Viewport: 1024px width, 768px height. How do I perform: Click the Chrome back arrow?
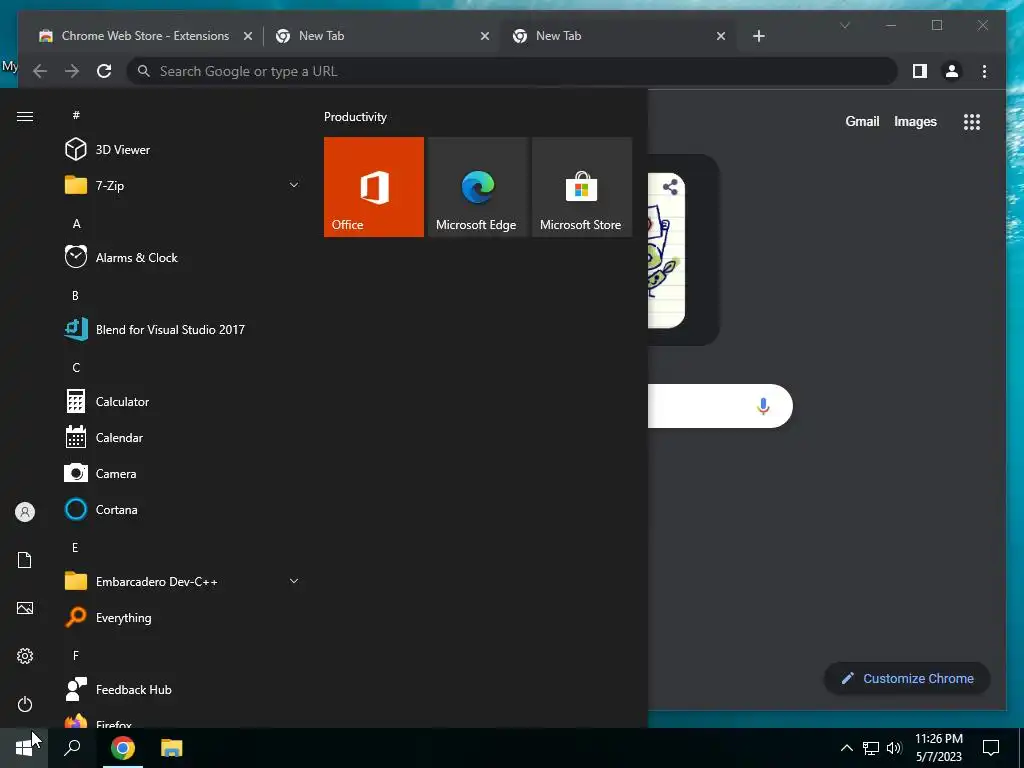(x=40, y=71)
